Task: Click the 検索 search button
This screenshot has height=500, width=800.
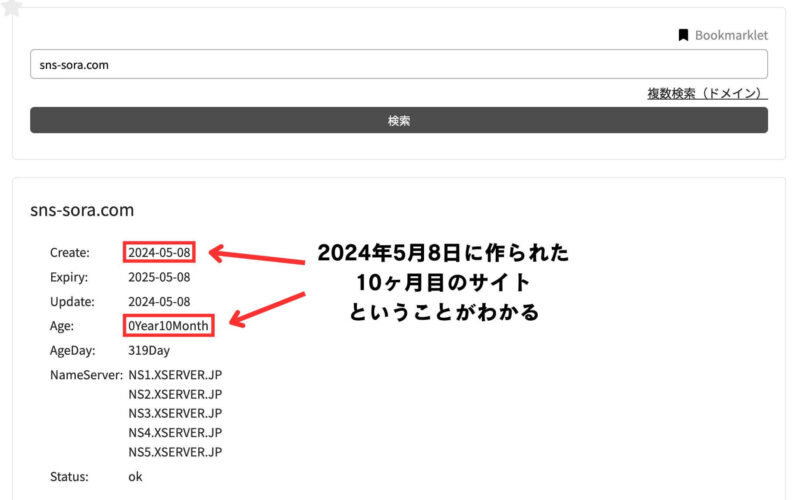Action: tap(398, 120)
